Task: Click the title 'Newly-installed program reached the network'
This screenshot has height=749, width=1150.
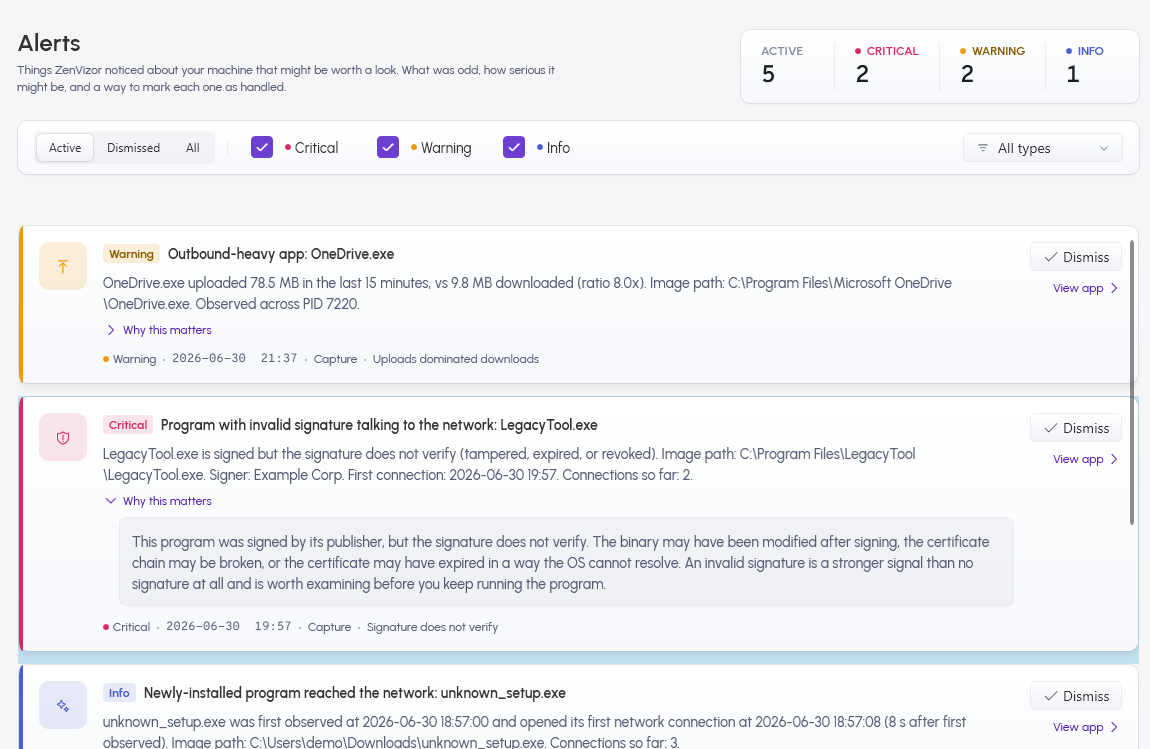Action: point(355,693)
